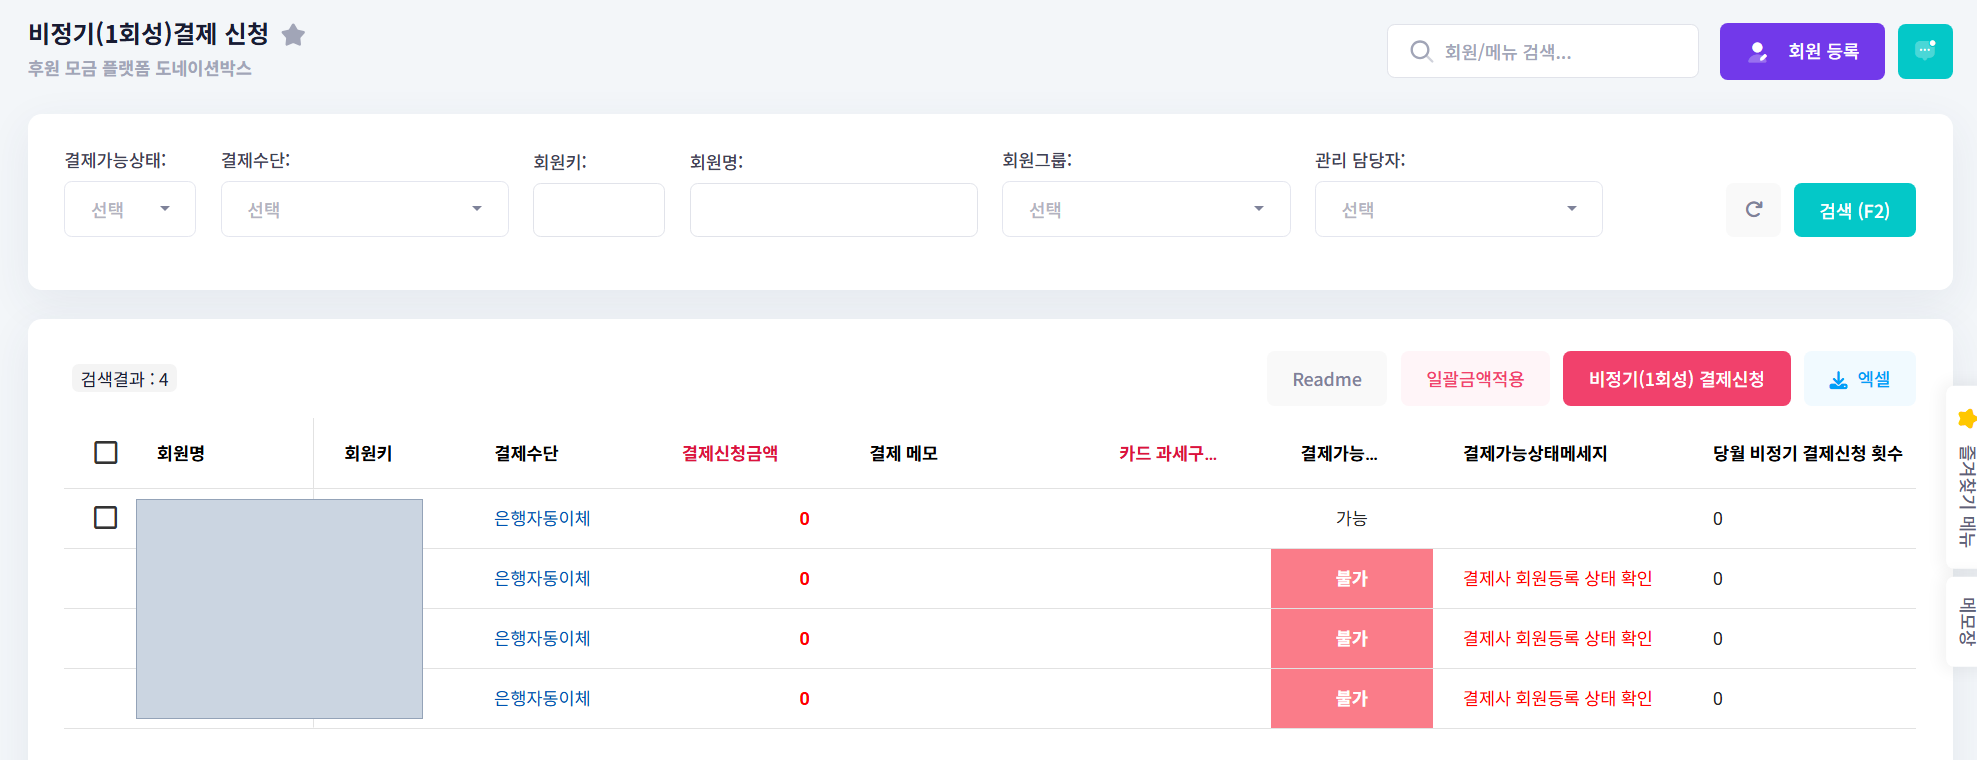Click the 당월 비정기 결제신청 횟수 header

(x=1808, y=453)
